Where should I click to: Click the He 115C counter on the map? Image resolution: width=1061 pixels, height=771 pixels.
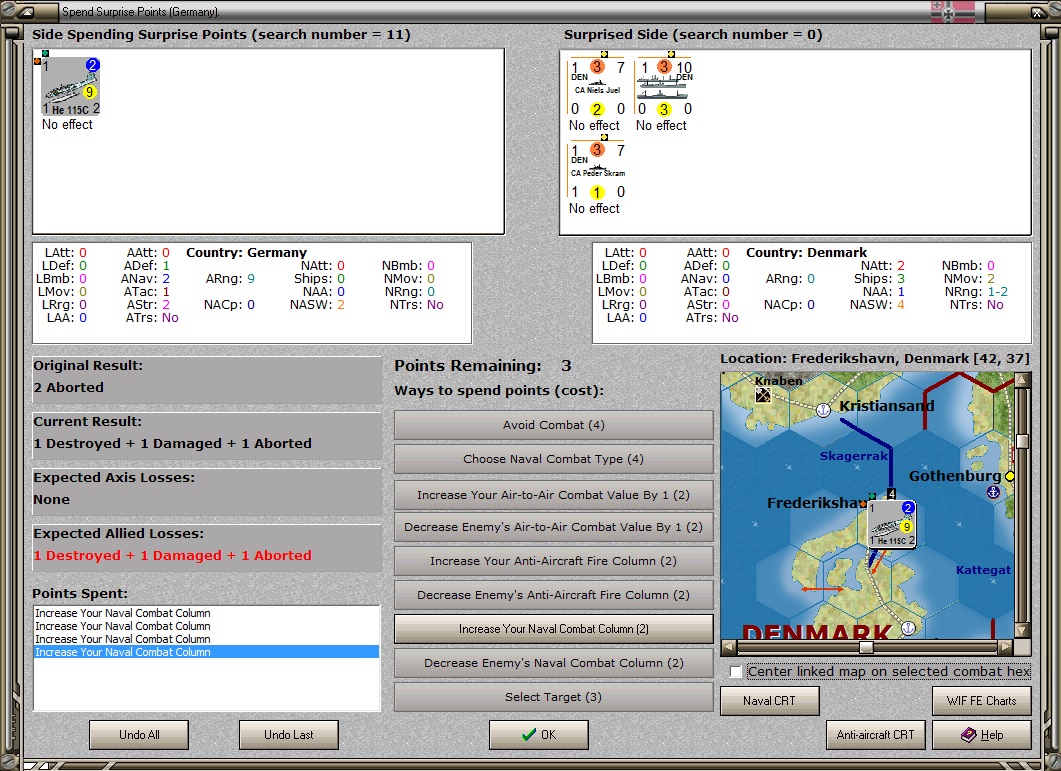[x=892, y=524]
